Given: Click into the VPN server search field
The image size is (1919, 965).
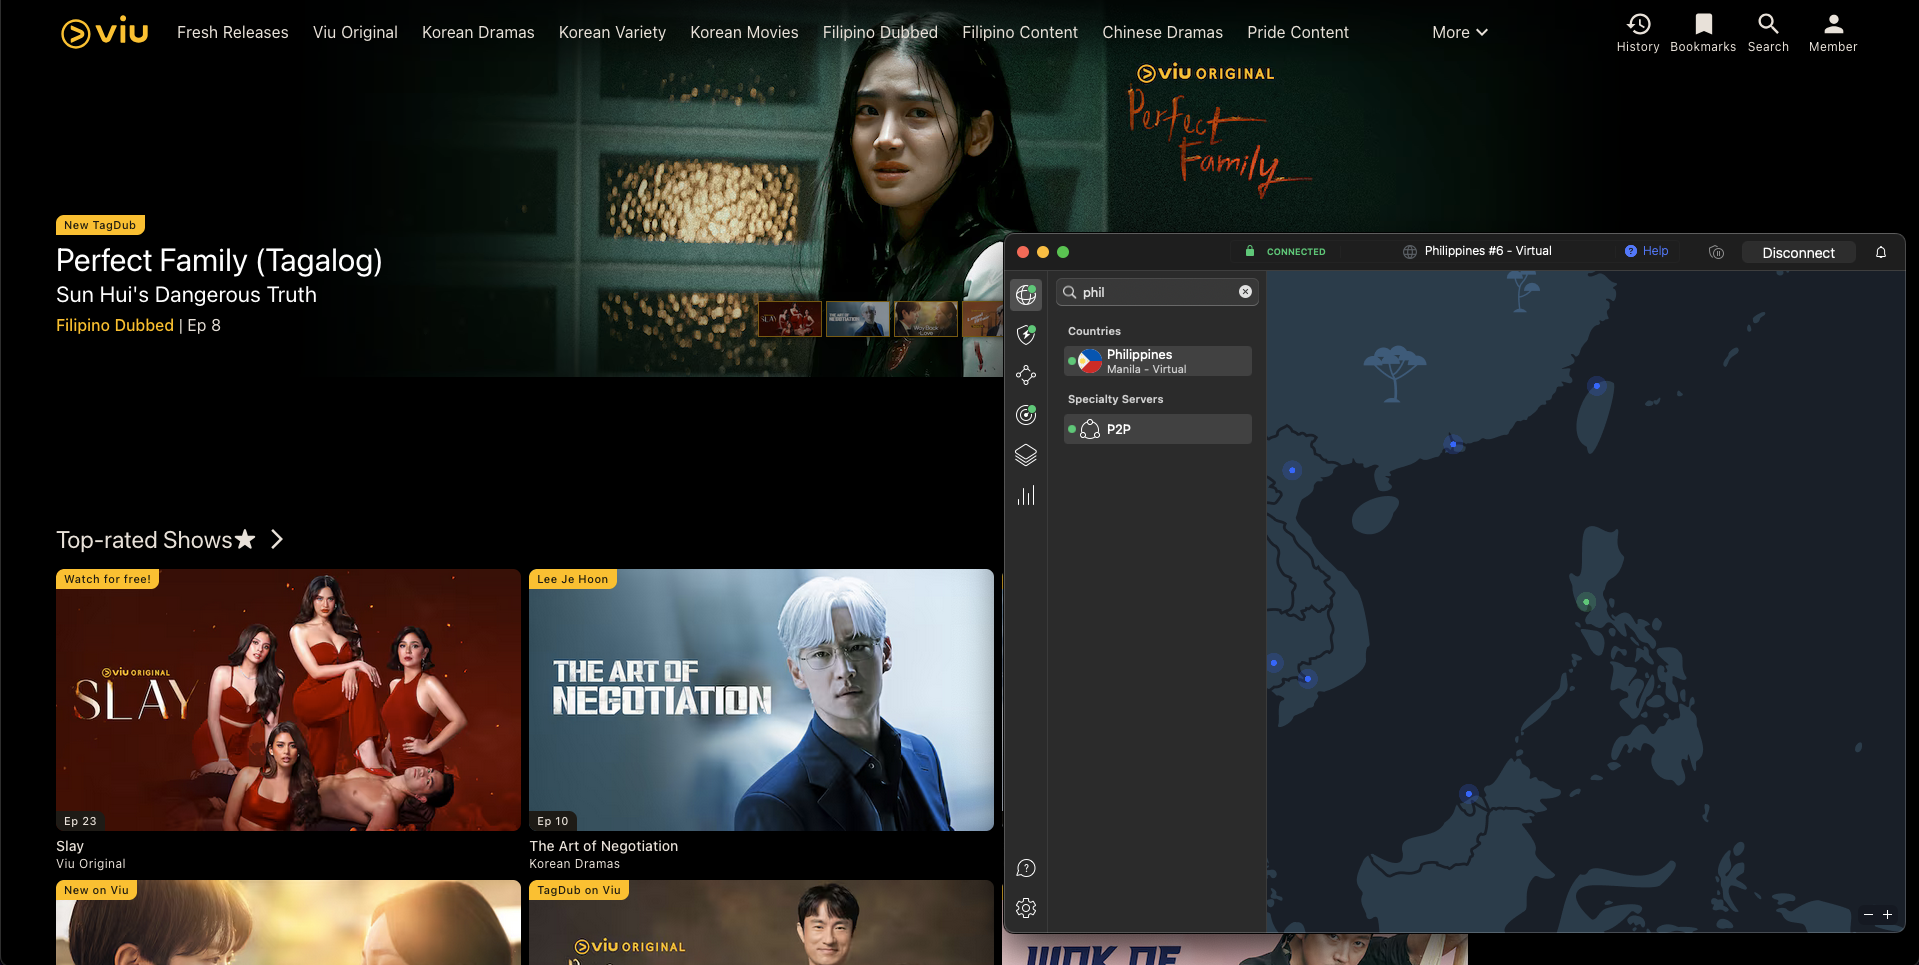Looking at the screenshot, I should click(1157, 292).
